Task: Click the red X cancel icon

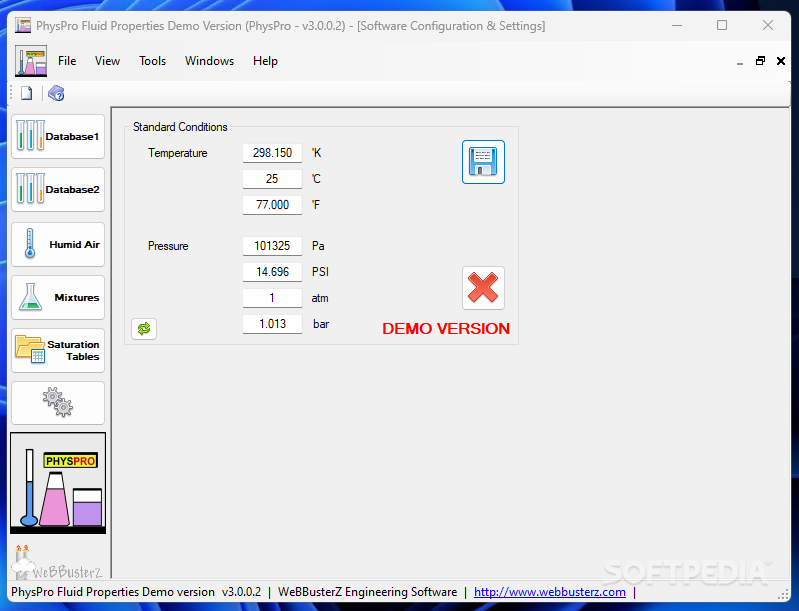Action: pyautogui.click(x=483, y=287)
